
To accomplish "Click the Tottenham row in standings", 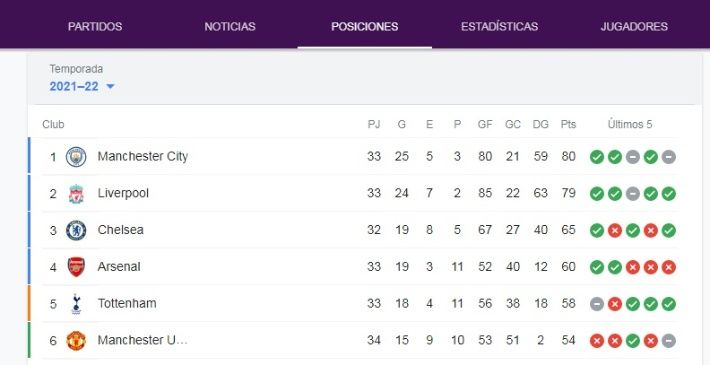I will point(353,304).
